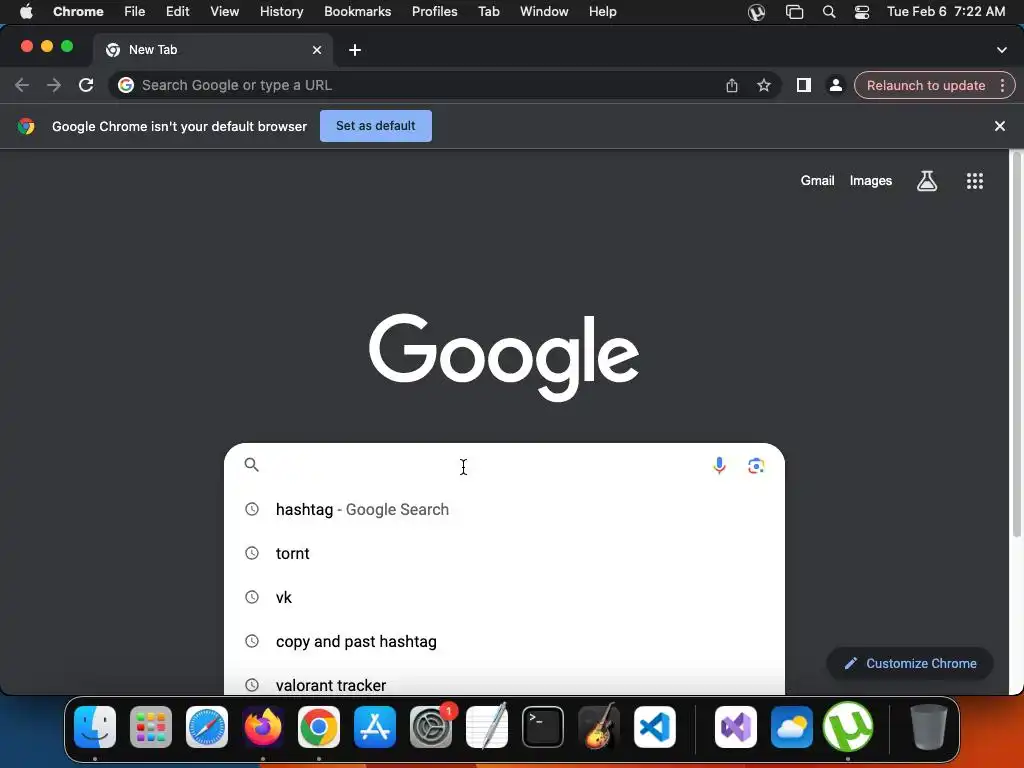Image resolution: width=1024 pixels, height=768 pixels.
Task: Click the page vertical scrollbar
Action: 1016,346
